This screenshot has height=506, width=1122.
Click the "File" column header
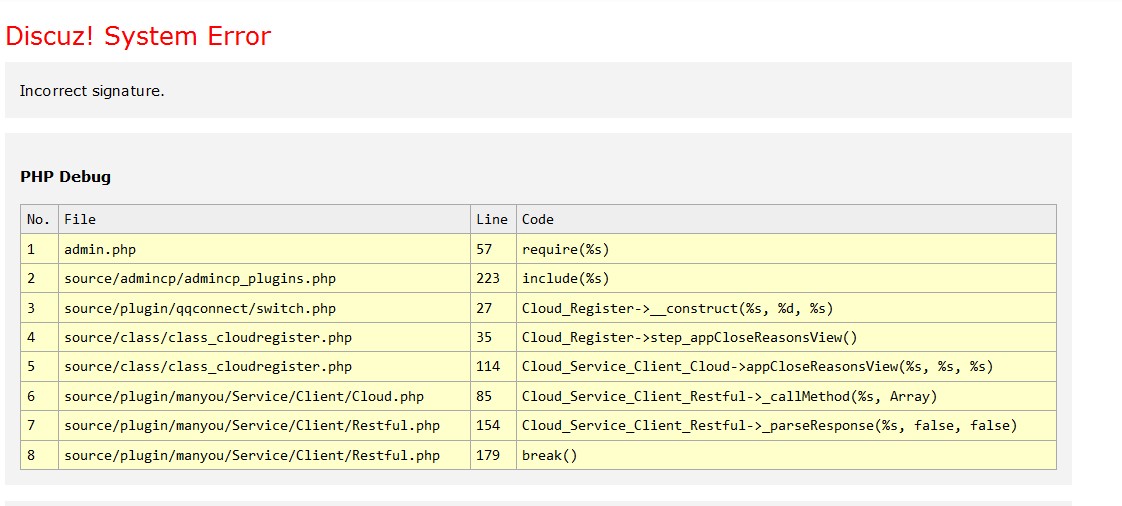click(80, 219)
